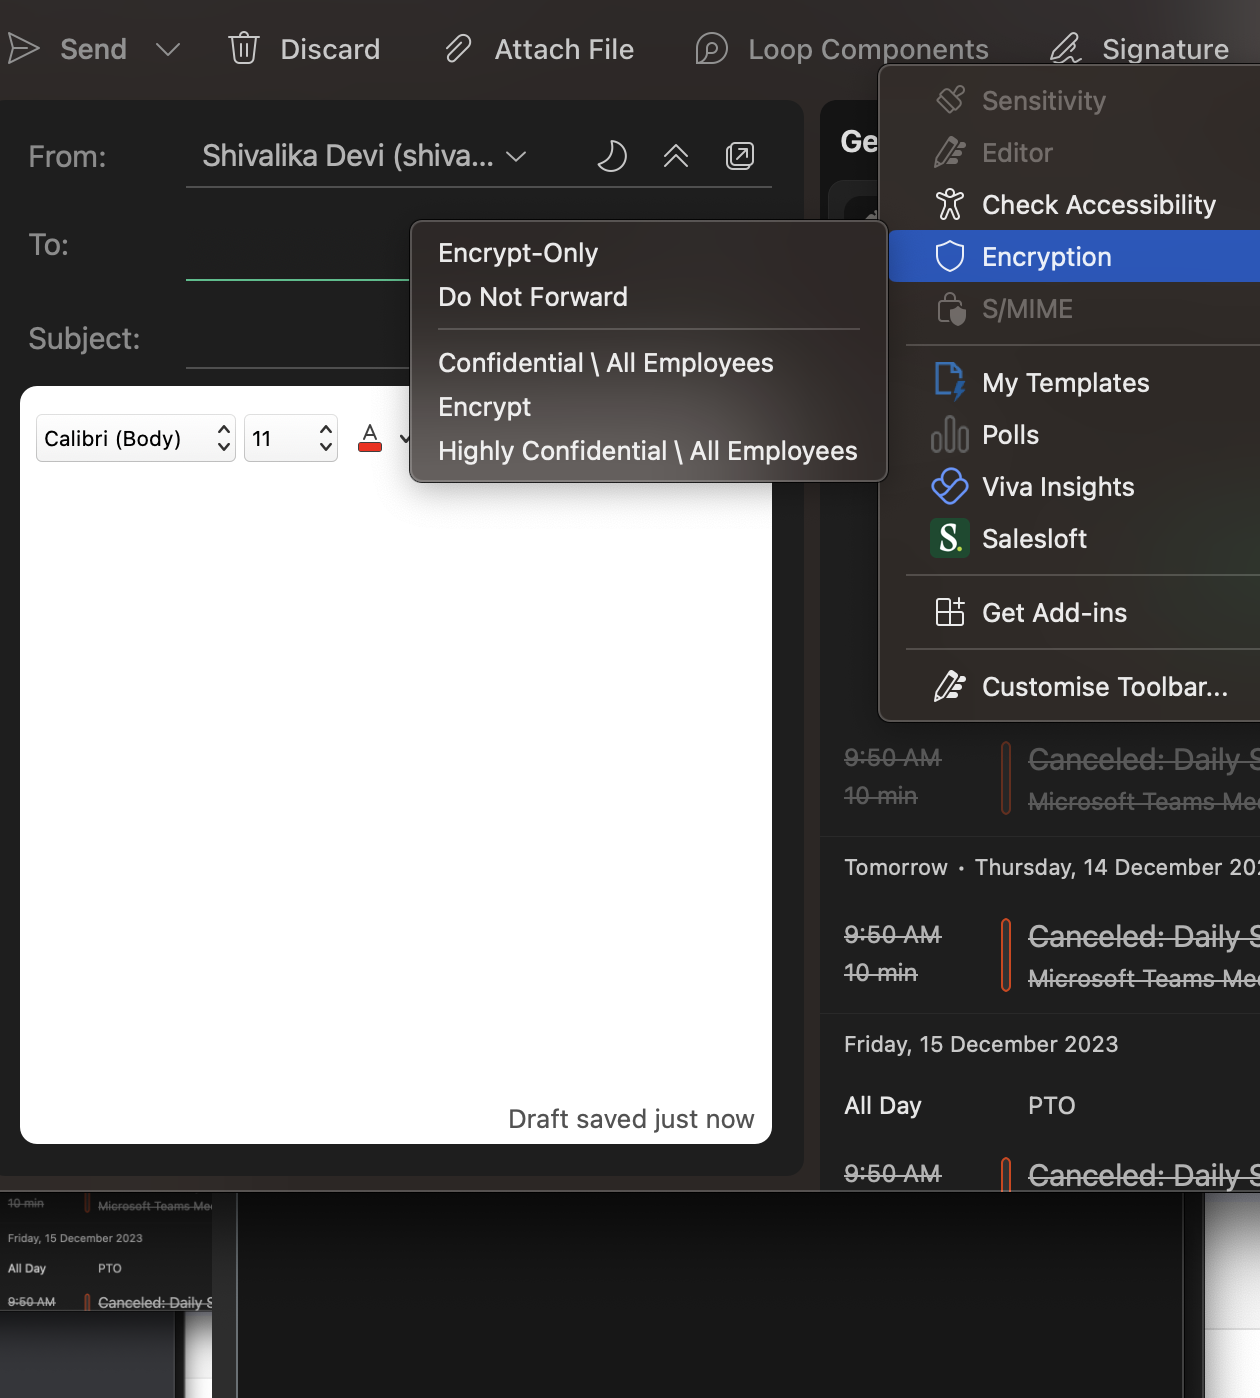Click the email body text area
The image size is (1260, 1398).
click(396, 790)
